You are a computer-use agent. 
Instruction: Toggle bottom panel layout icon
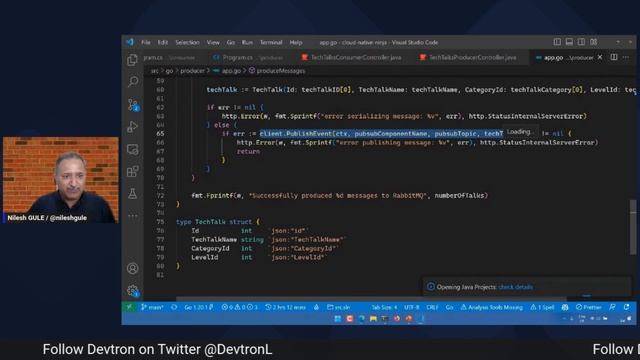tap(569, 42)
